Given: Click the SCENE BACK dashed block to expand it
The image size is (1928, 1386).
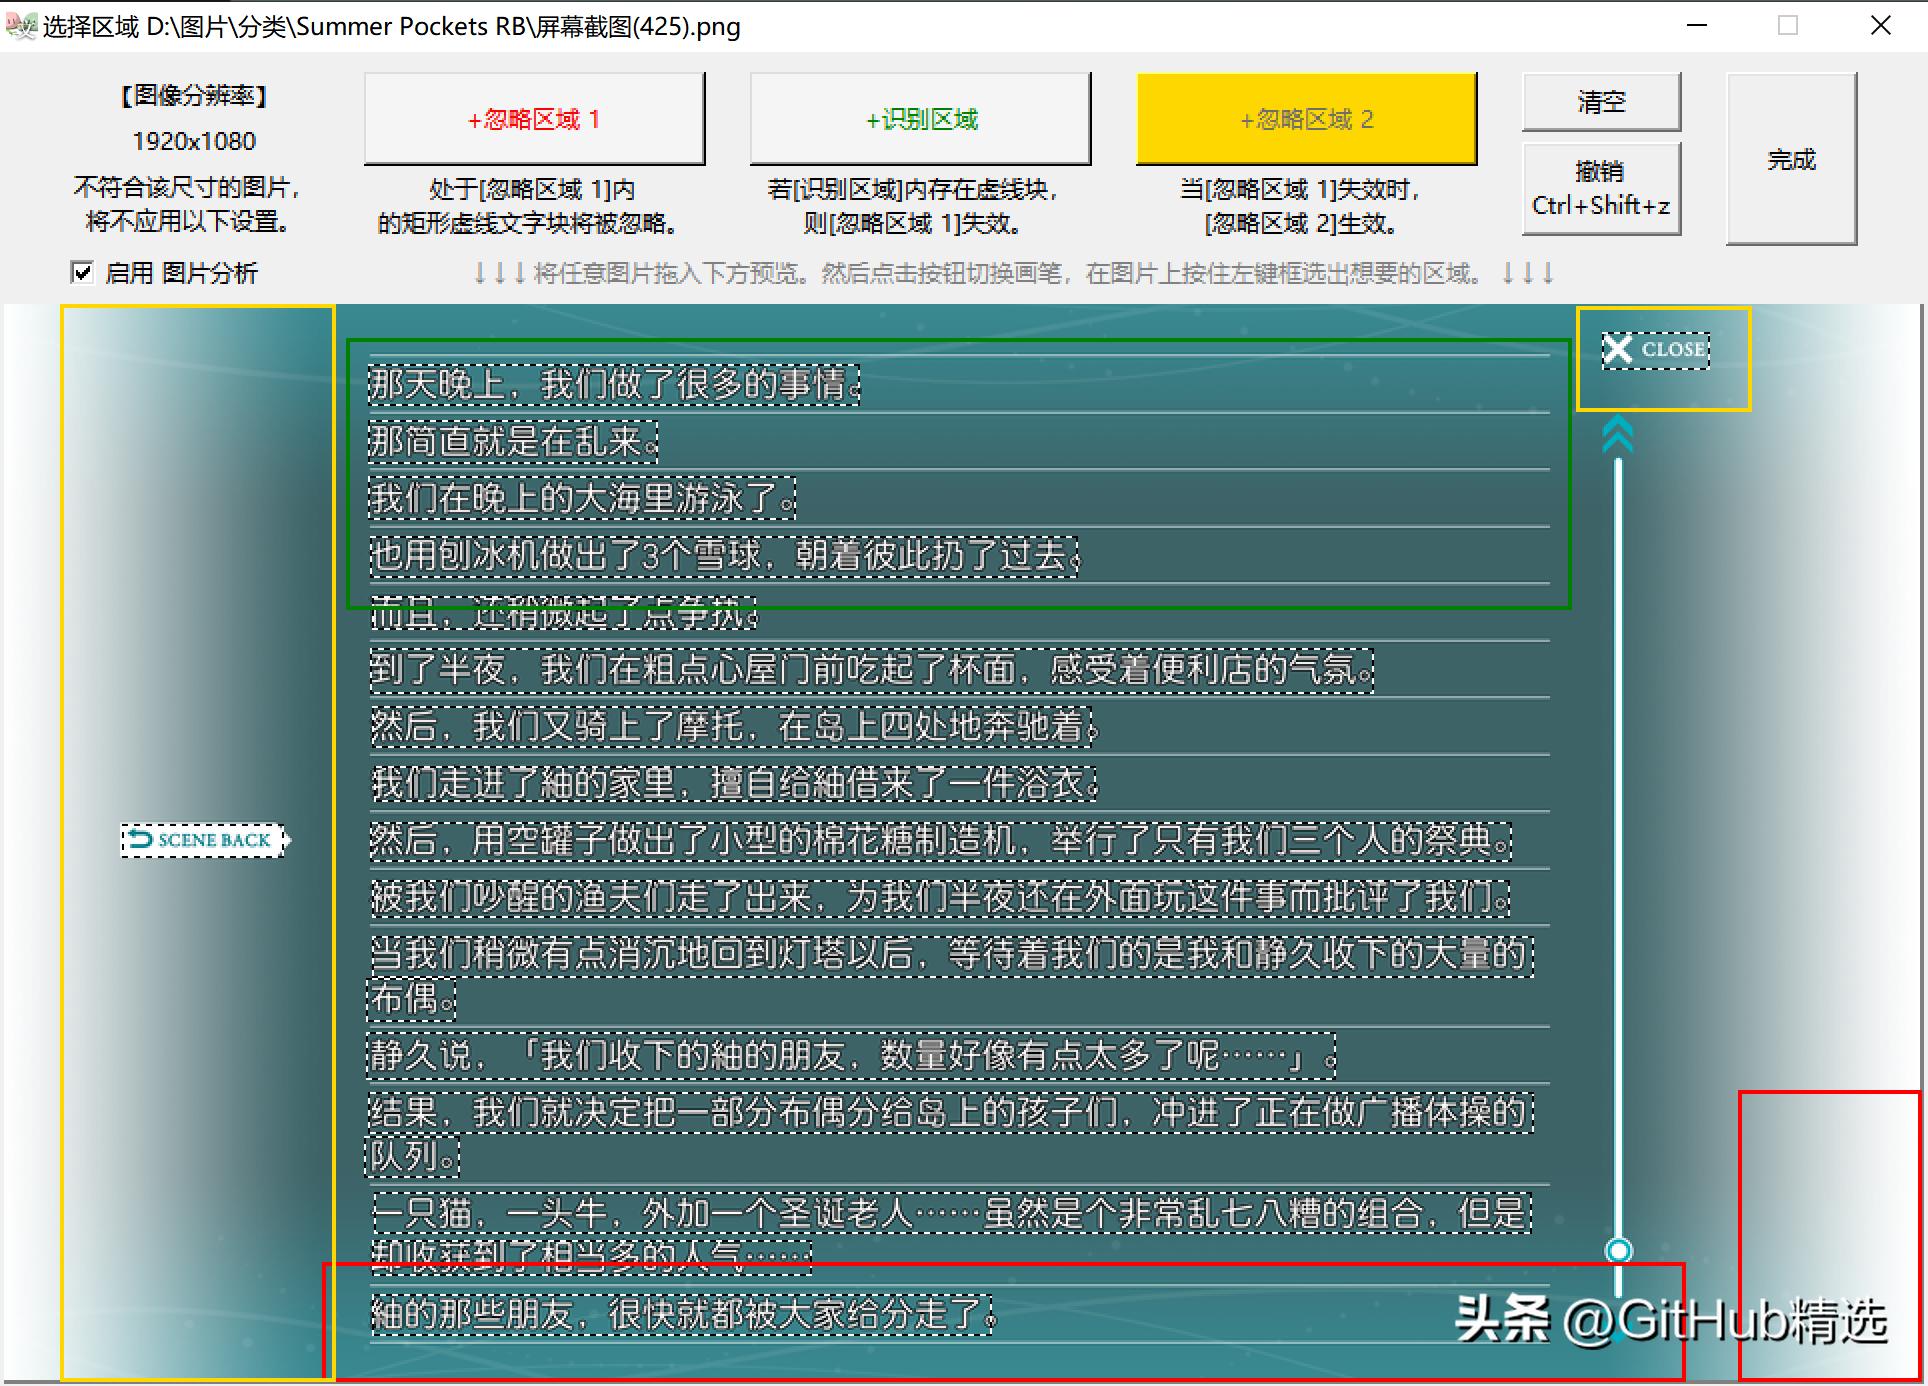Looking at the screenshot, I should coord(201,841).
